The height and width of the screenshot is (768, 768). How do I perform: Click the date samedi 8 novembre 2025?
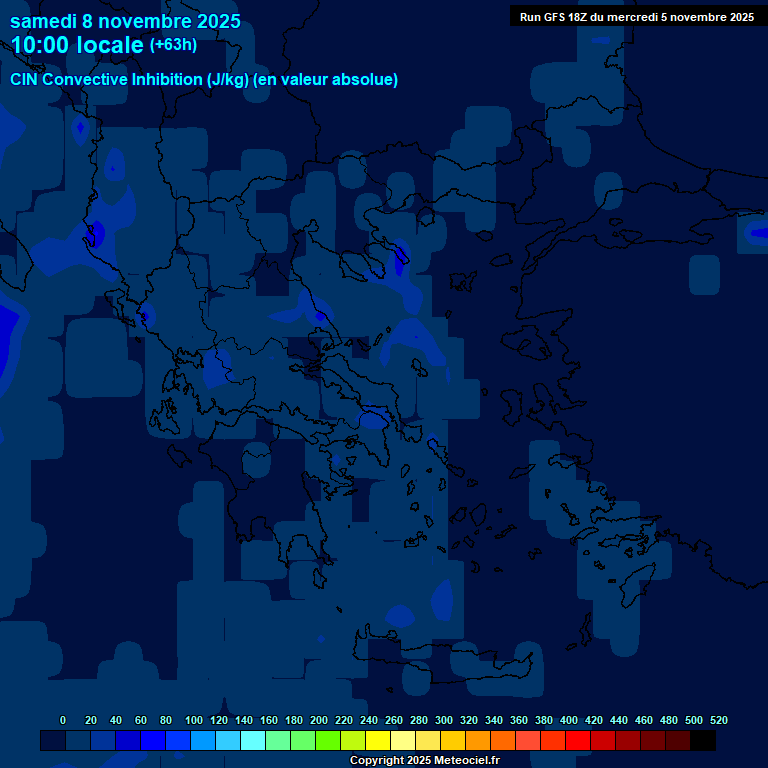(x=125, y=21)
